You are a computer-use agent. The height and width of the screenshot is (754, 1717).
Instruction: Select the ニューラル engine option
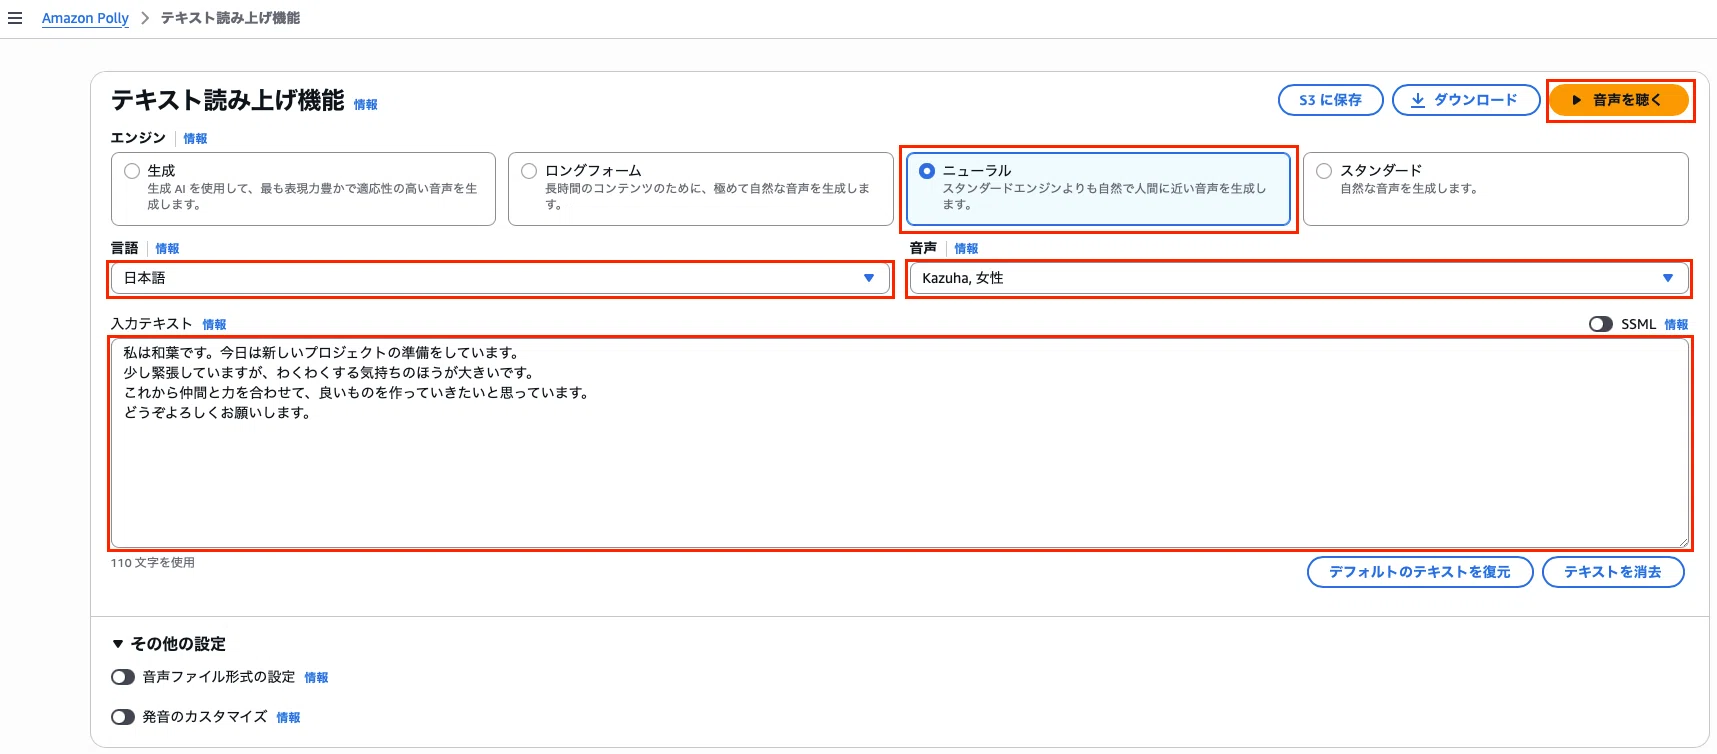1098,188
